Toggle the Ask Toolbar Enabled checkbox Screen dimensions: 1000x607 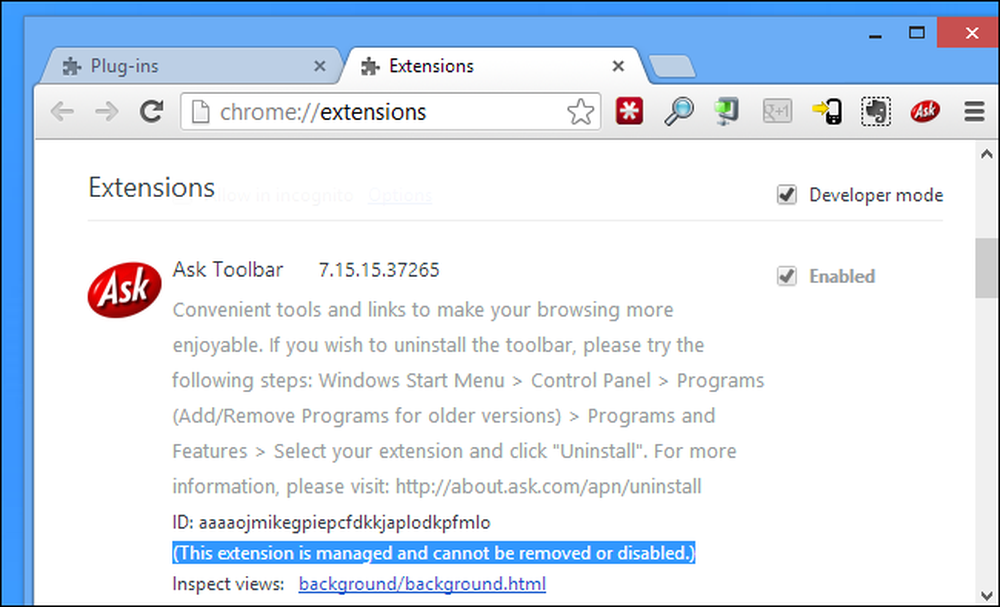787,276
